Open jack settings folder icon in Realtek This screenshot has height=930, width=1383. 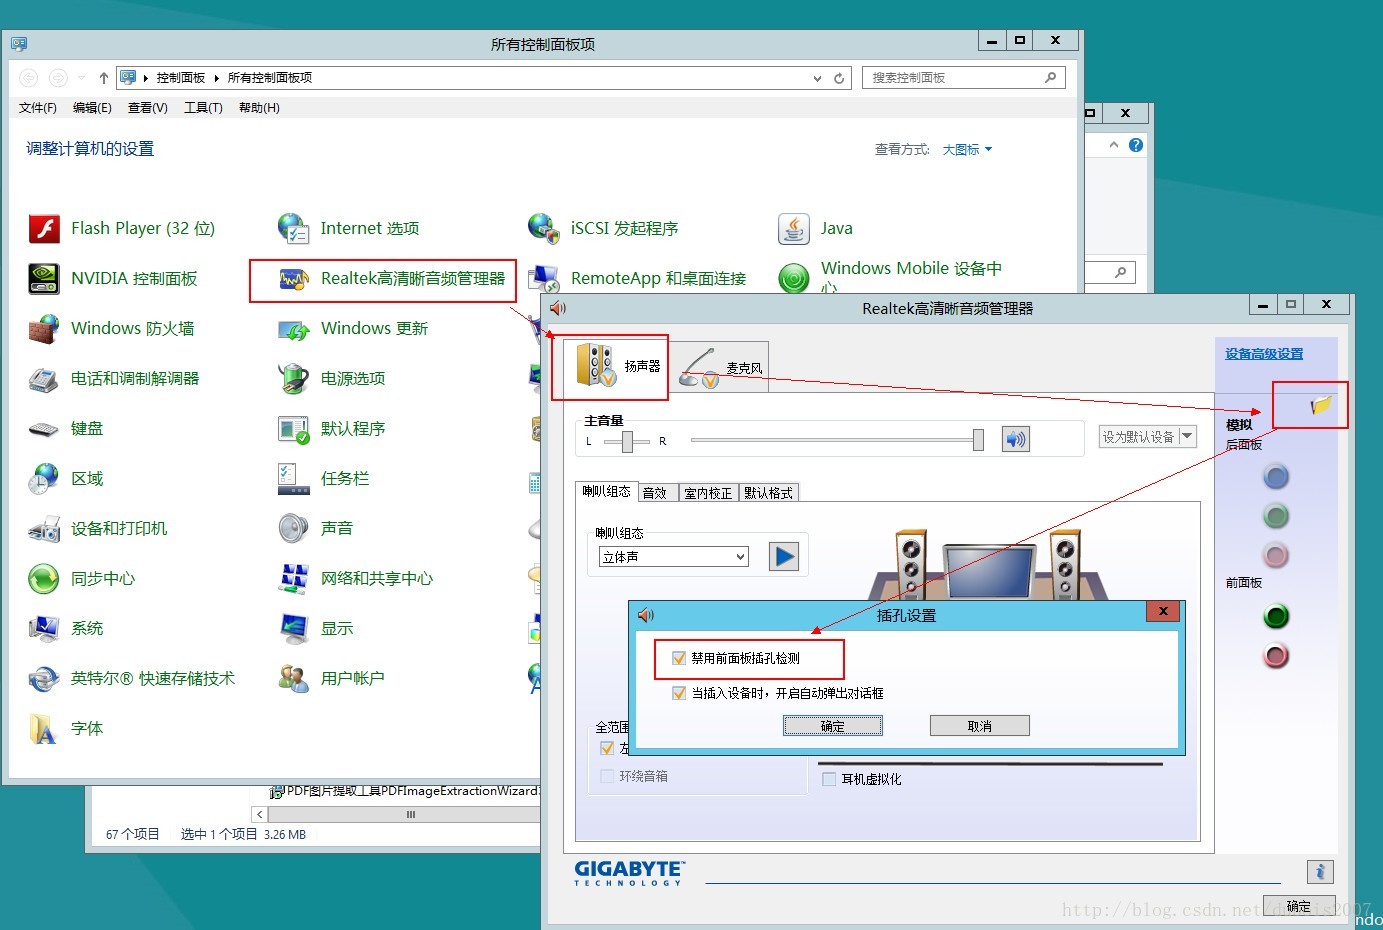click(1321, 405)
